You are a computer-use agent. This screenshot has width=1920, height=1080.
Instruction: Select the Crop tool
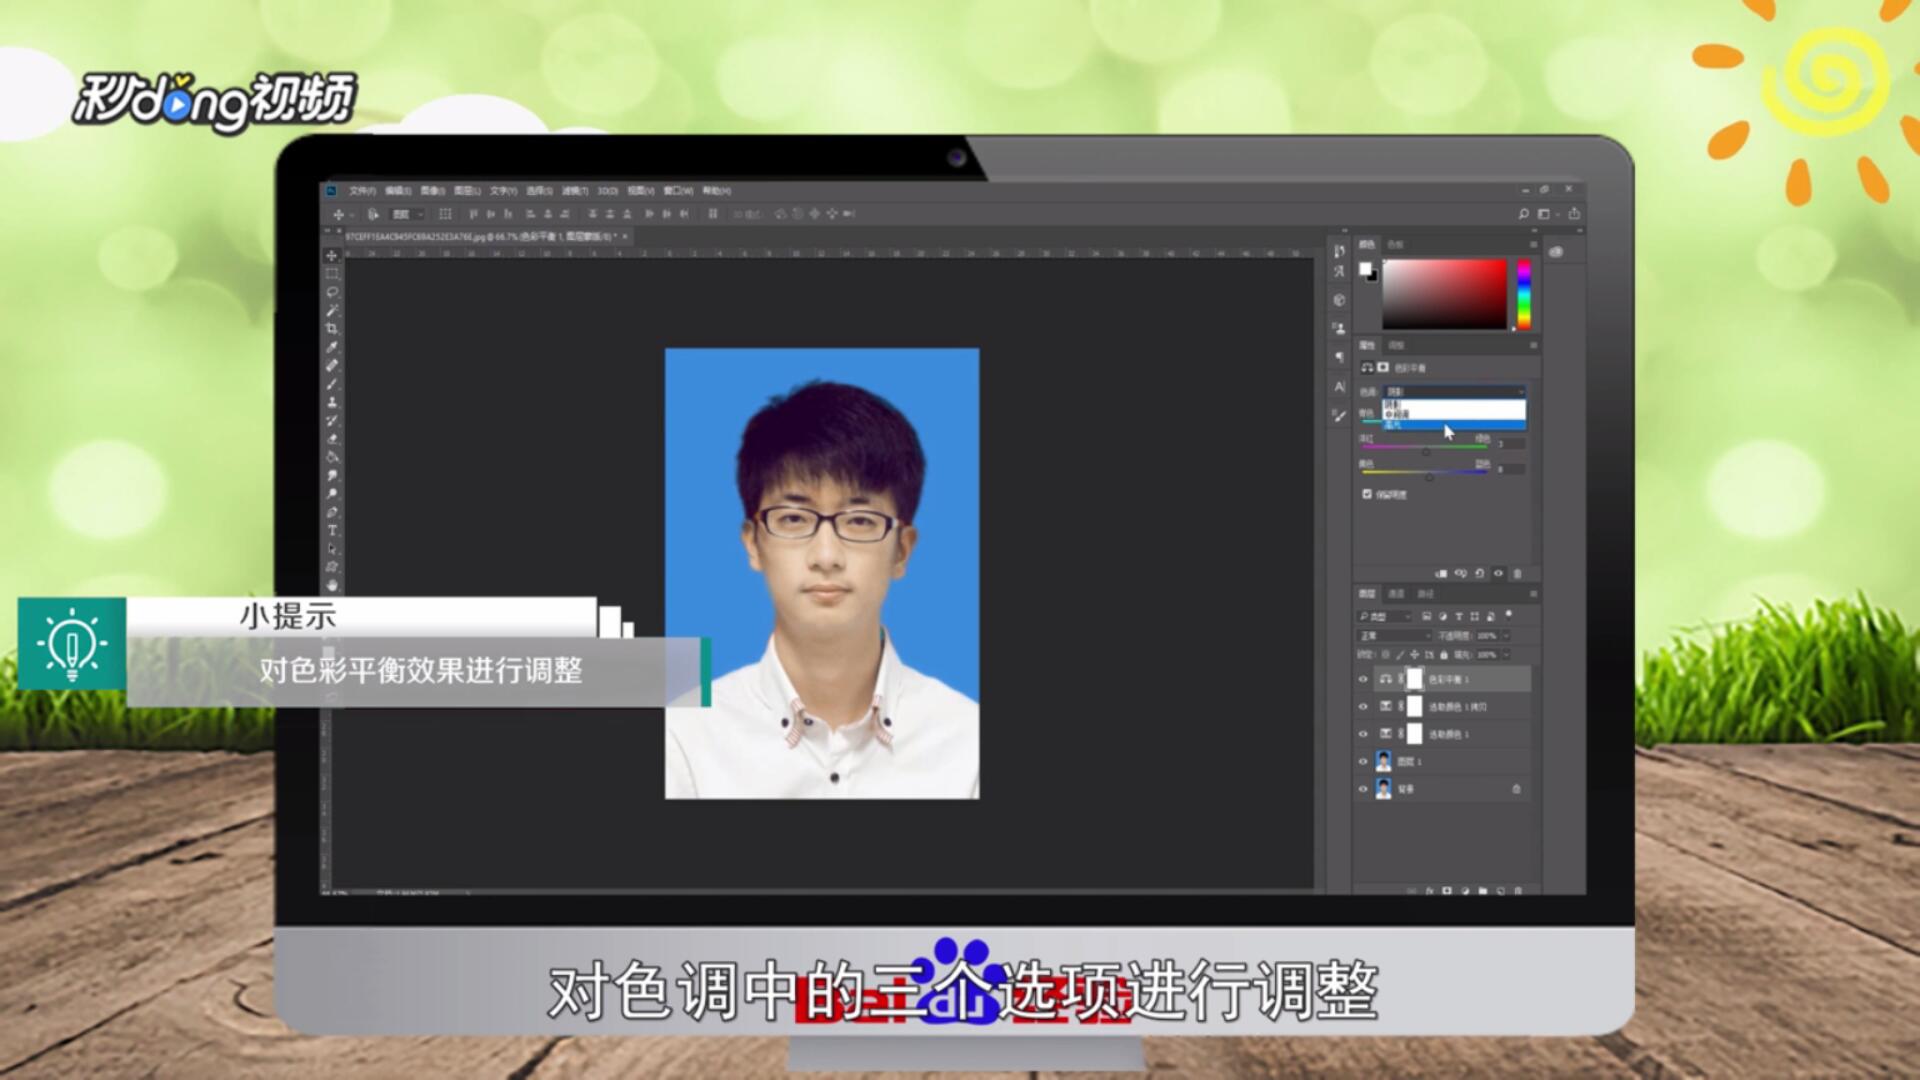[332, 328]
